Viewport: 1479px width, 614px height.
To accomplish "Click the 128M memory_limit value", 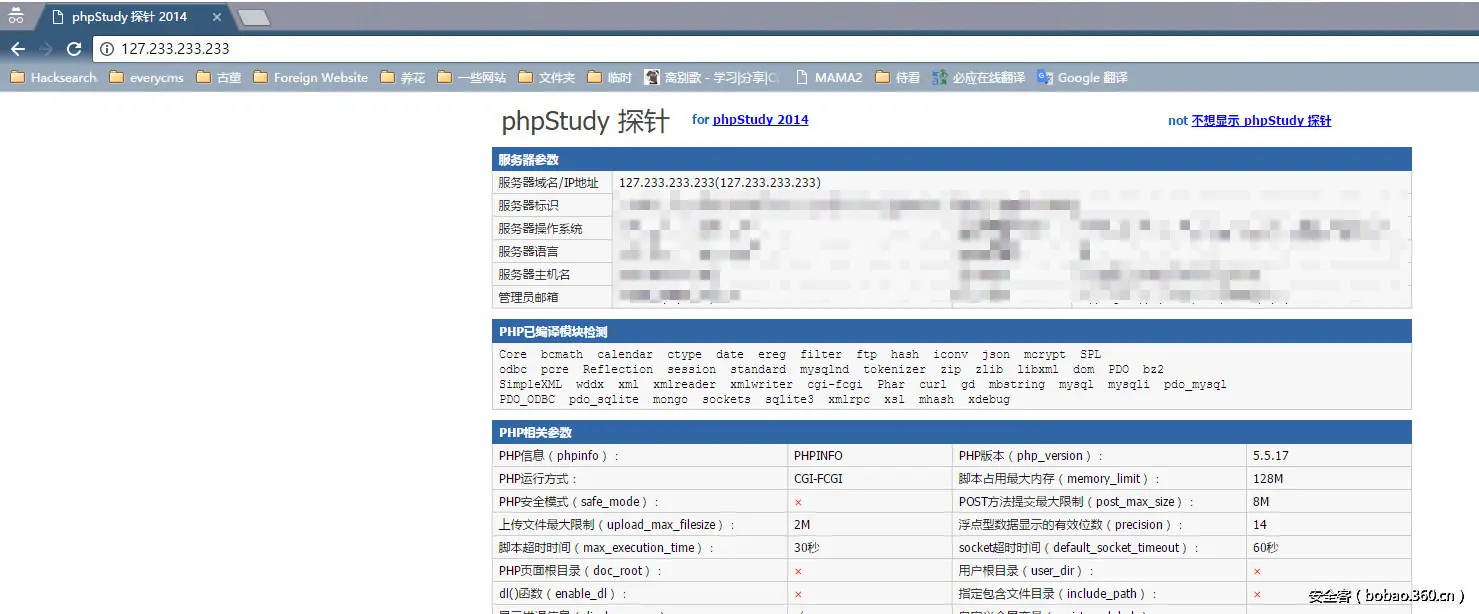I will click(1268, 479).
